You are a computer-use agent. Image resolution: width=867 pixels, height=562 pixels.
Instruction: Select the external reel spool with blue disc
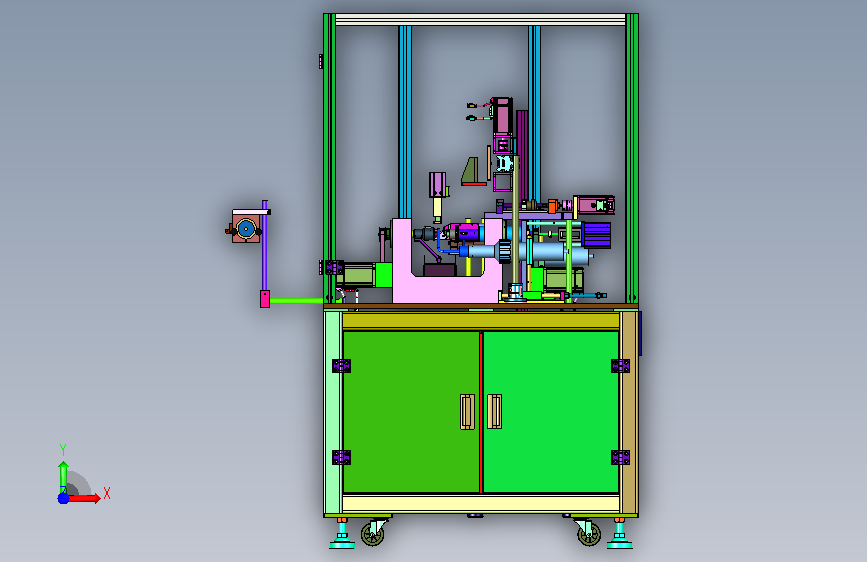246,228
